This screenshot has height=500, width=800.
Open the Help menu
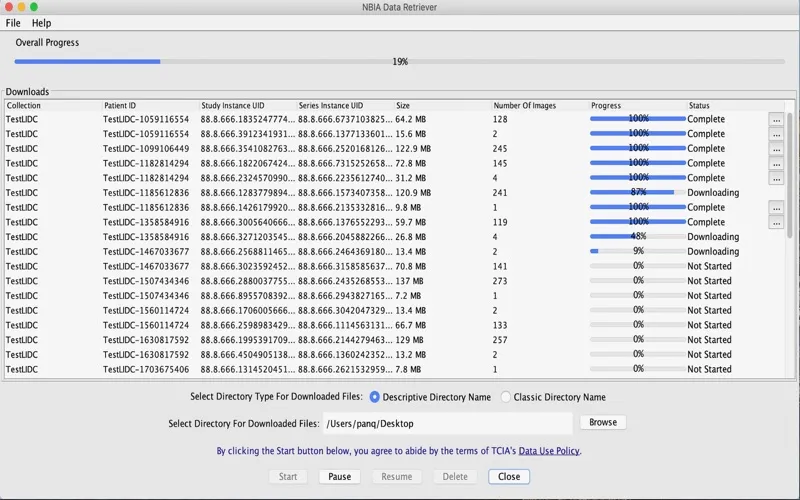pos(41,23)
